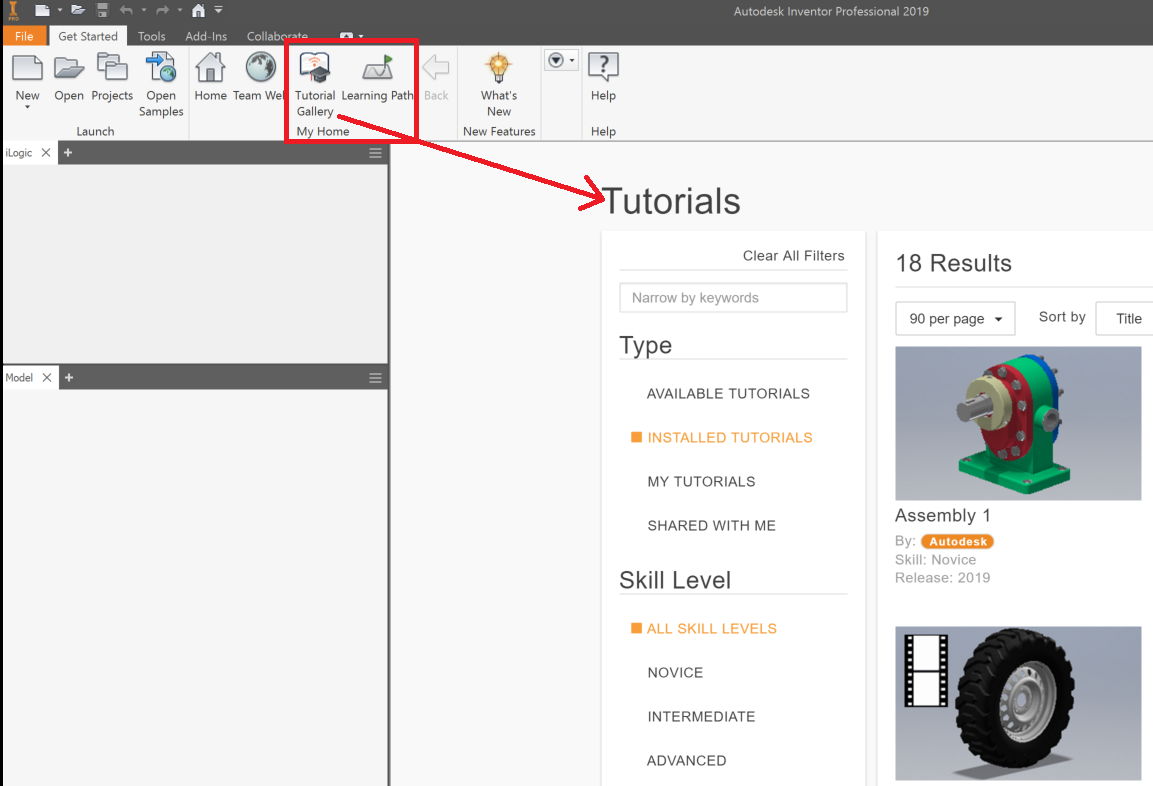Open the iLogic panel hamburger menu

coord(375,153)
